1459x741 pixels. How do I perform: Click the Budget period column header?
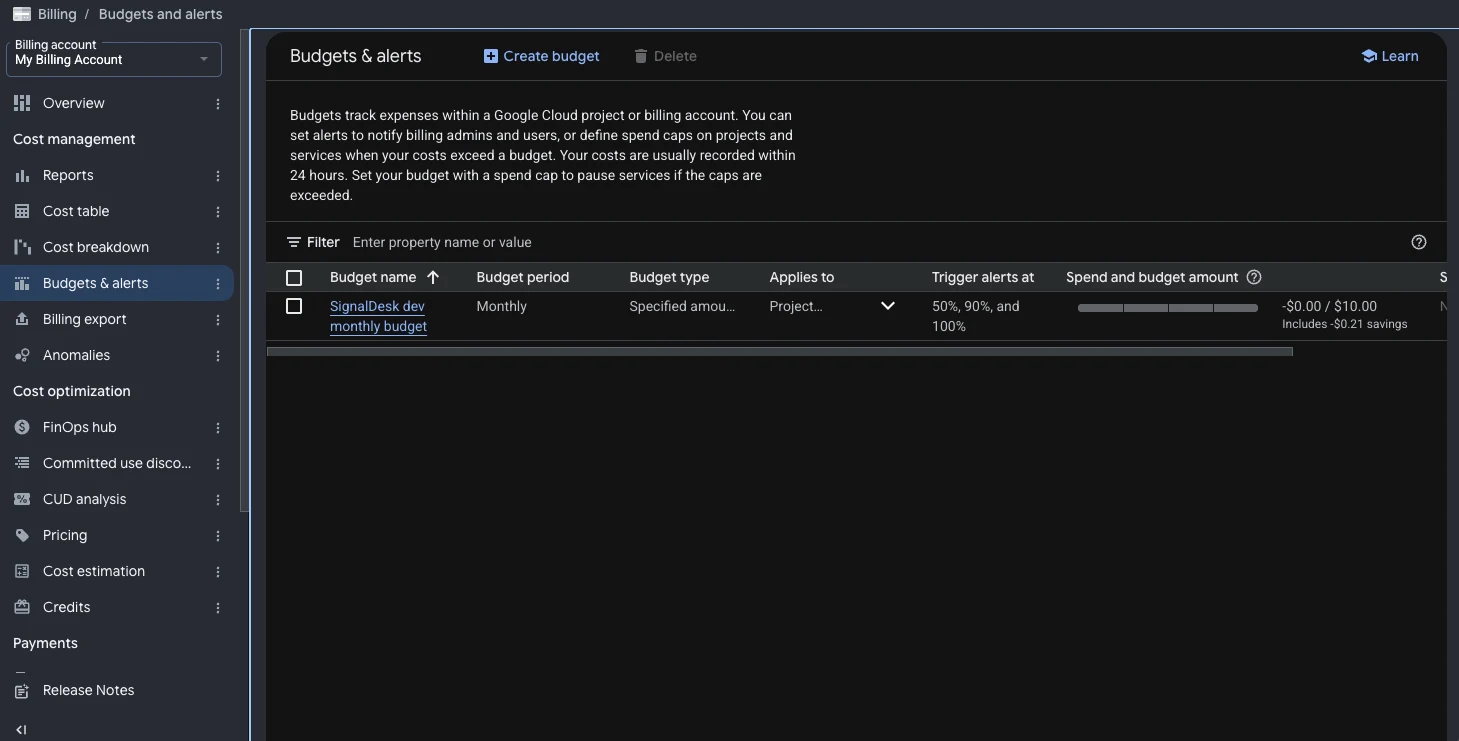point(522,277)
